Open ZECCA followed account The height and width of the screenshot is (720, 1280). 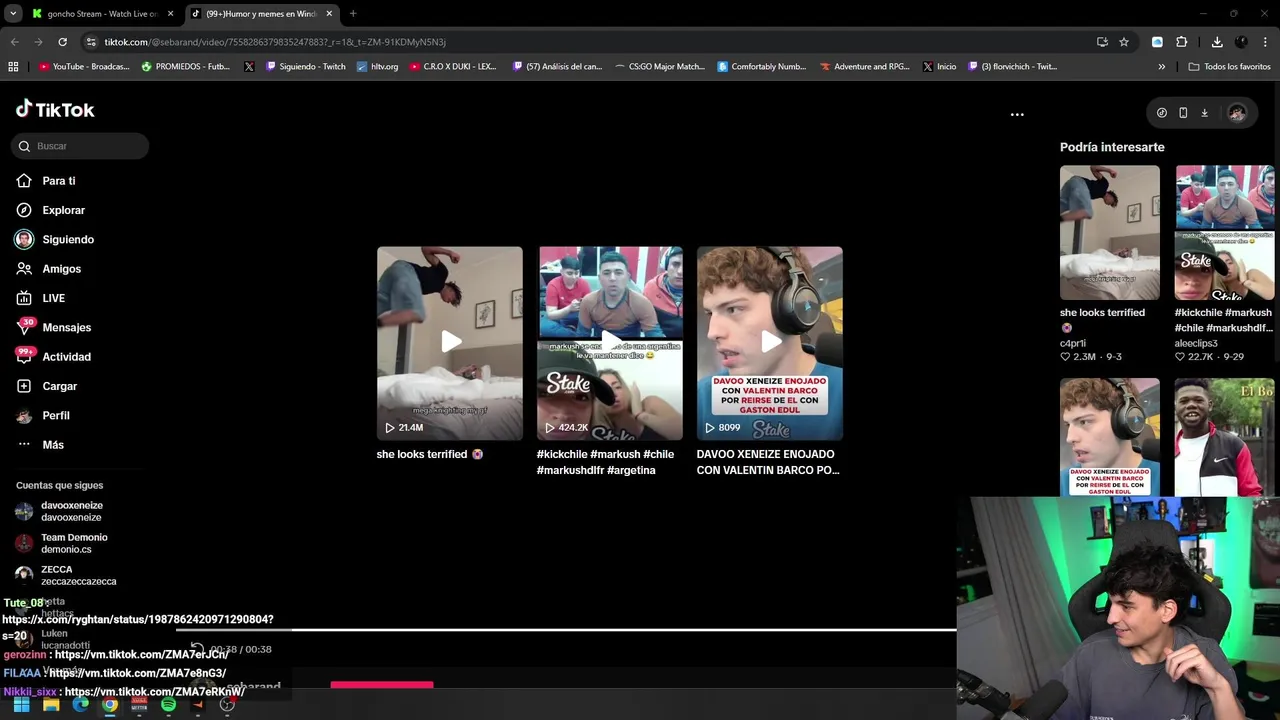[78, 575]
